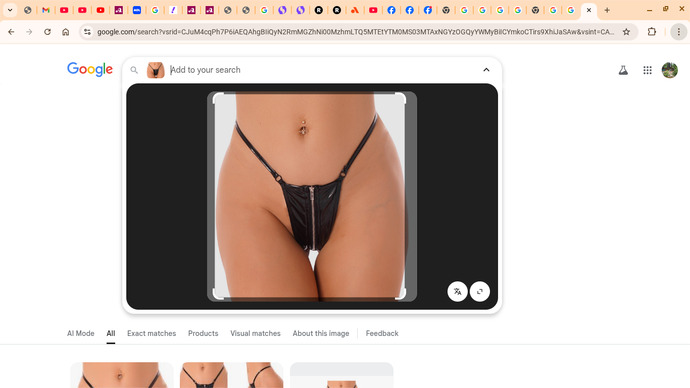The width and height of the screenshot is (690, 388).
Task: Open the Products tab
Action: click(x=203, y=333)
